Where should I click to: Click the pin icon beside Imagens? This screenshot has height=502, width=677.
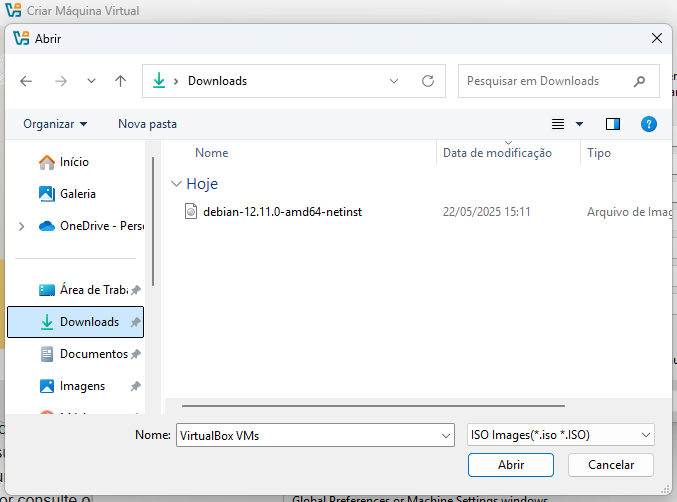pyautogui.click(x=136, y=386)
